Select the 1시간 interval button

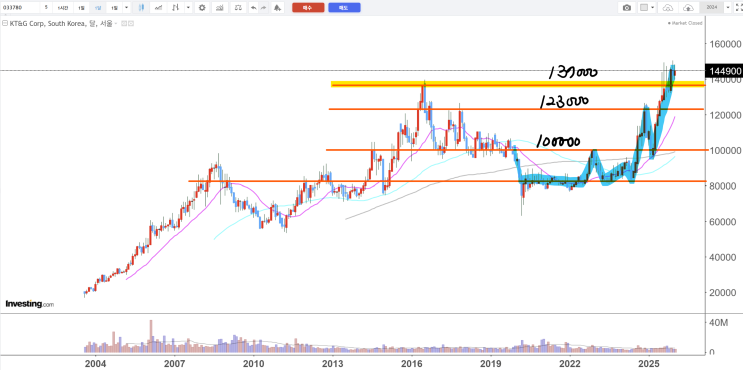(x=62, y=8)
